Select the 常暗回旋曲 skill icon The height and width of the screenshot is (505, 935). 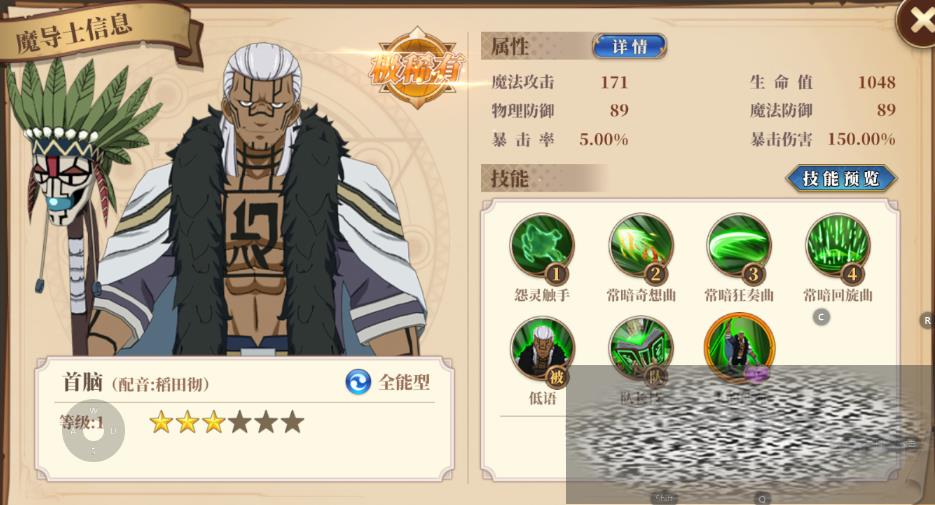pyautogui.click(x=838, y=246)
